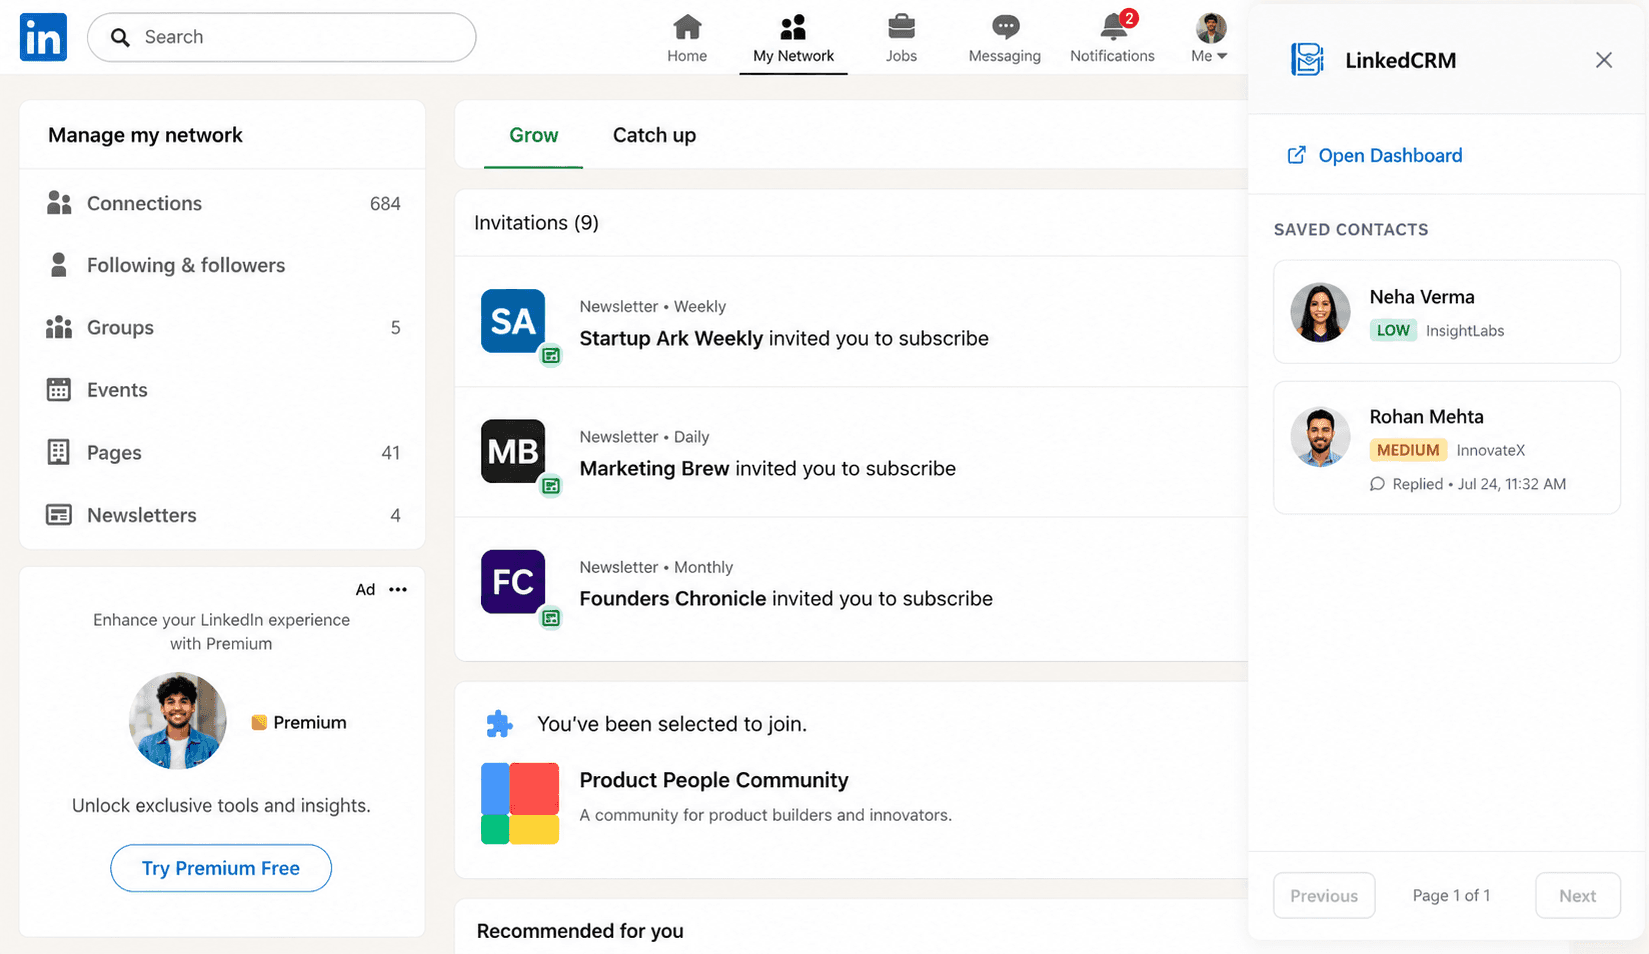The width and height of the screenshot is (1649, 954).
Task: Open Neha Verma's profile photo
Action: tap(1320, 312)
